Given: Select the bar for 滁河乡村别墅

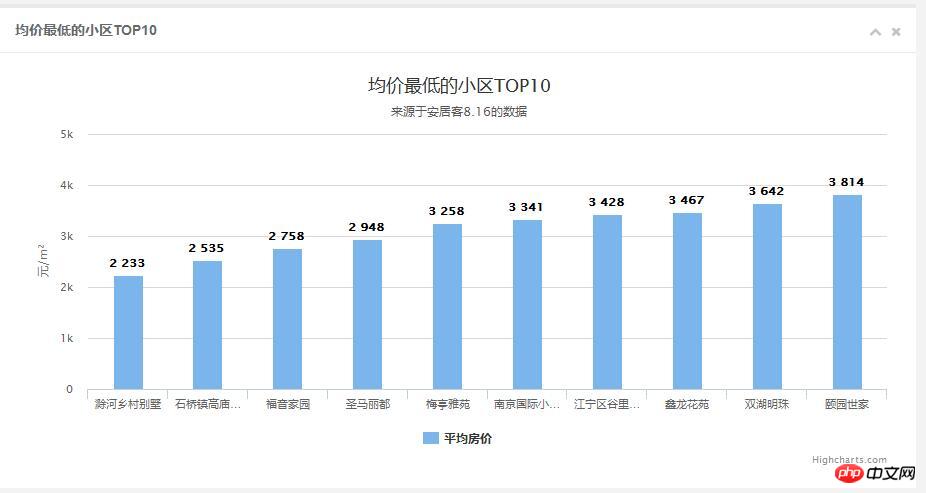Looking at the screenshot, I should click(128, 332).
